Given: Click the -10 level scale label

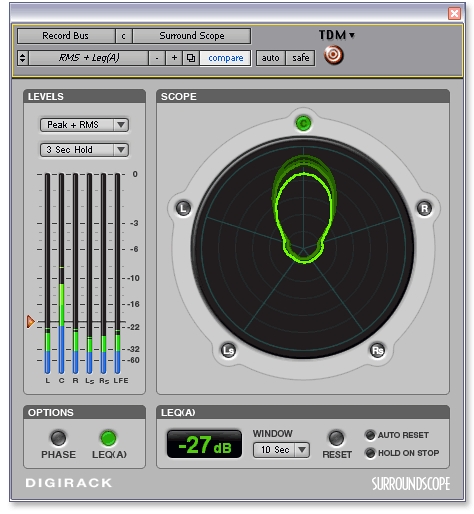Looking at the screenshot, I should point(133,278).
